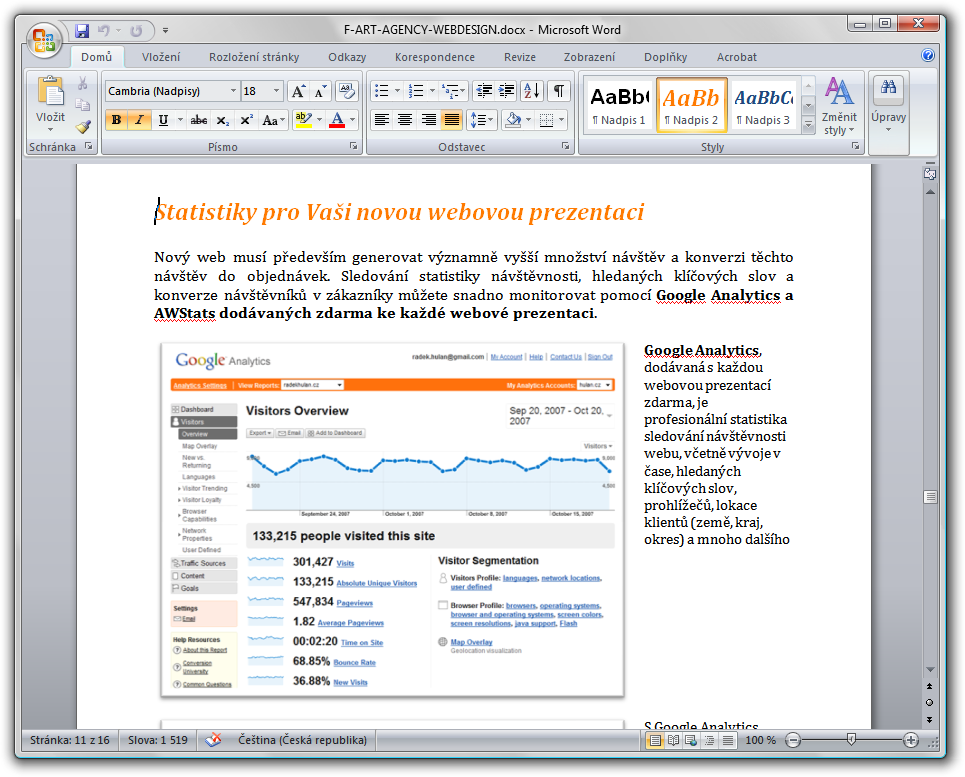Image resolution: width=965 pixels, height=777 pixels.
Task: Open the Change Case Aa dropdown
Action: pos(274,121)
